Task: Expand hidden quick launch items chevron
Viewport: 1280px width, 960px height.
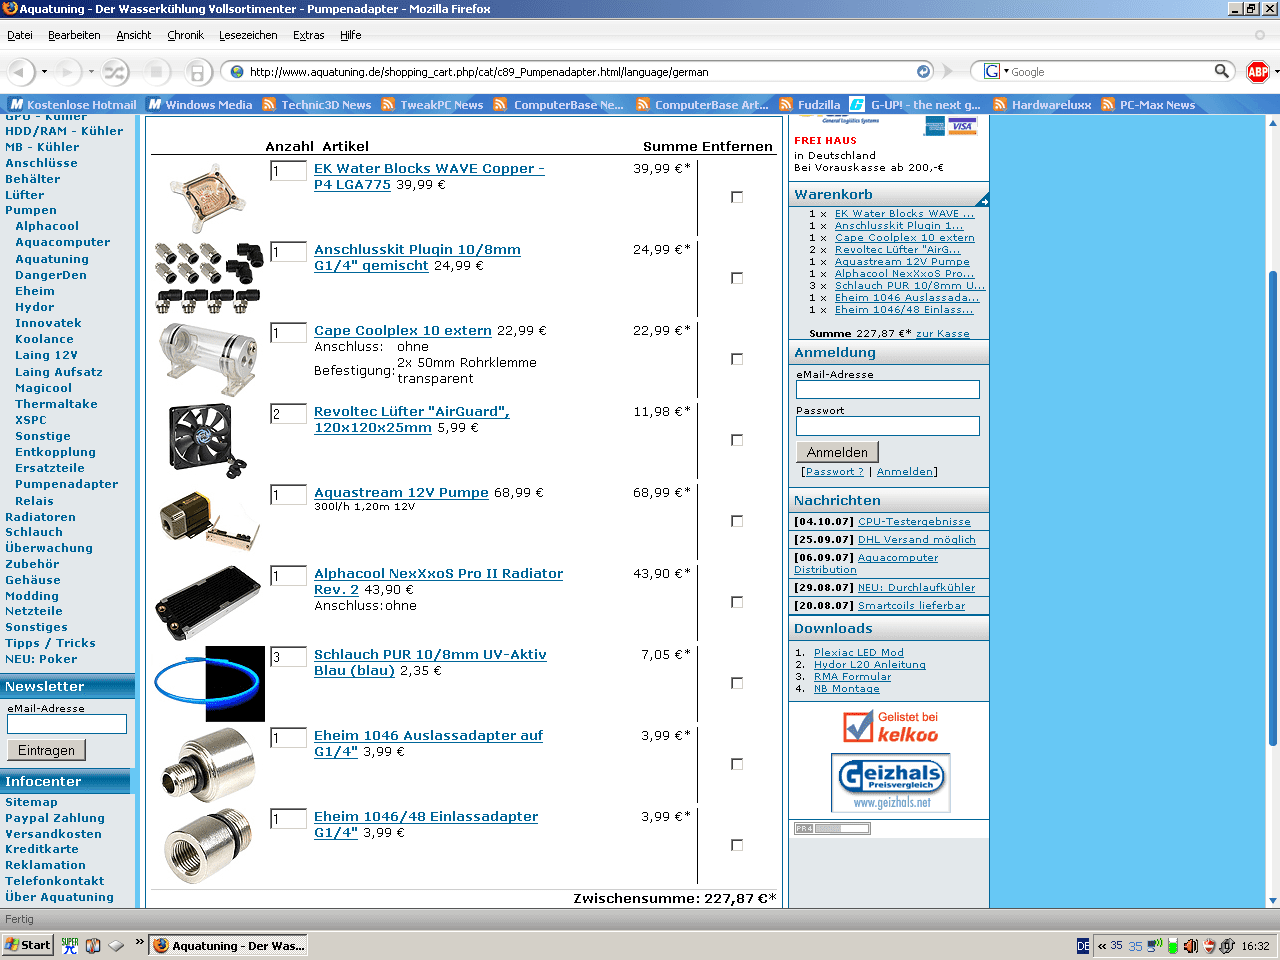Action: 140,942
